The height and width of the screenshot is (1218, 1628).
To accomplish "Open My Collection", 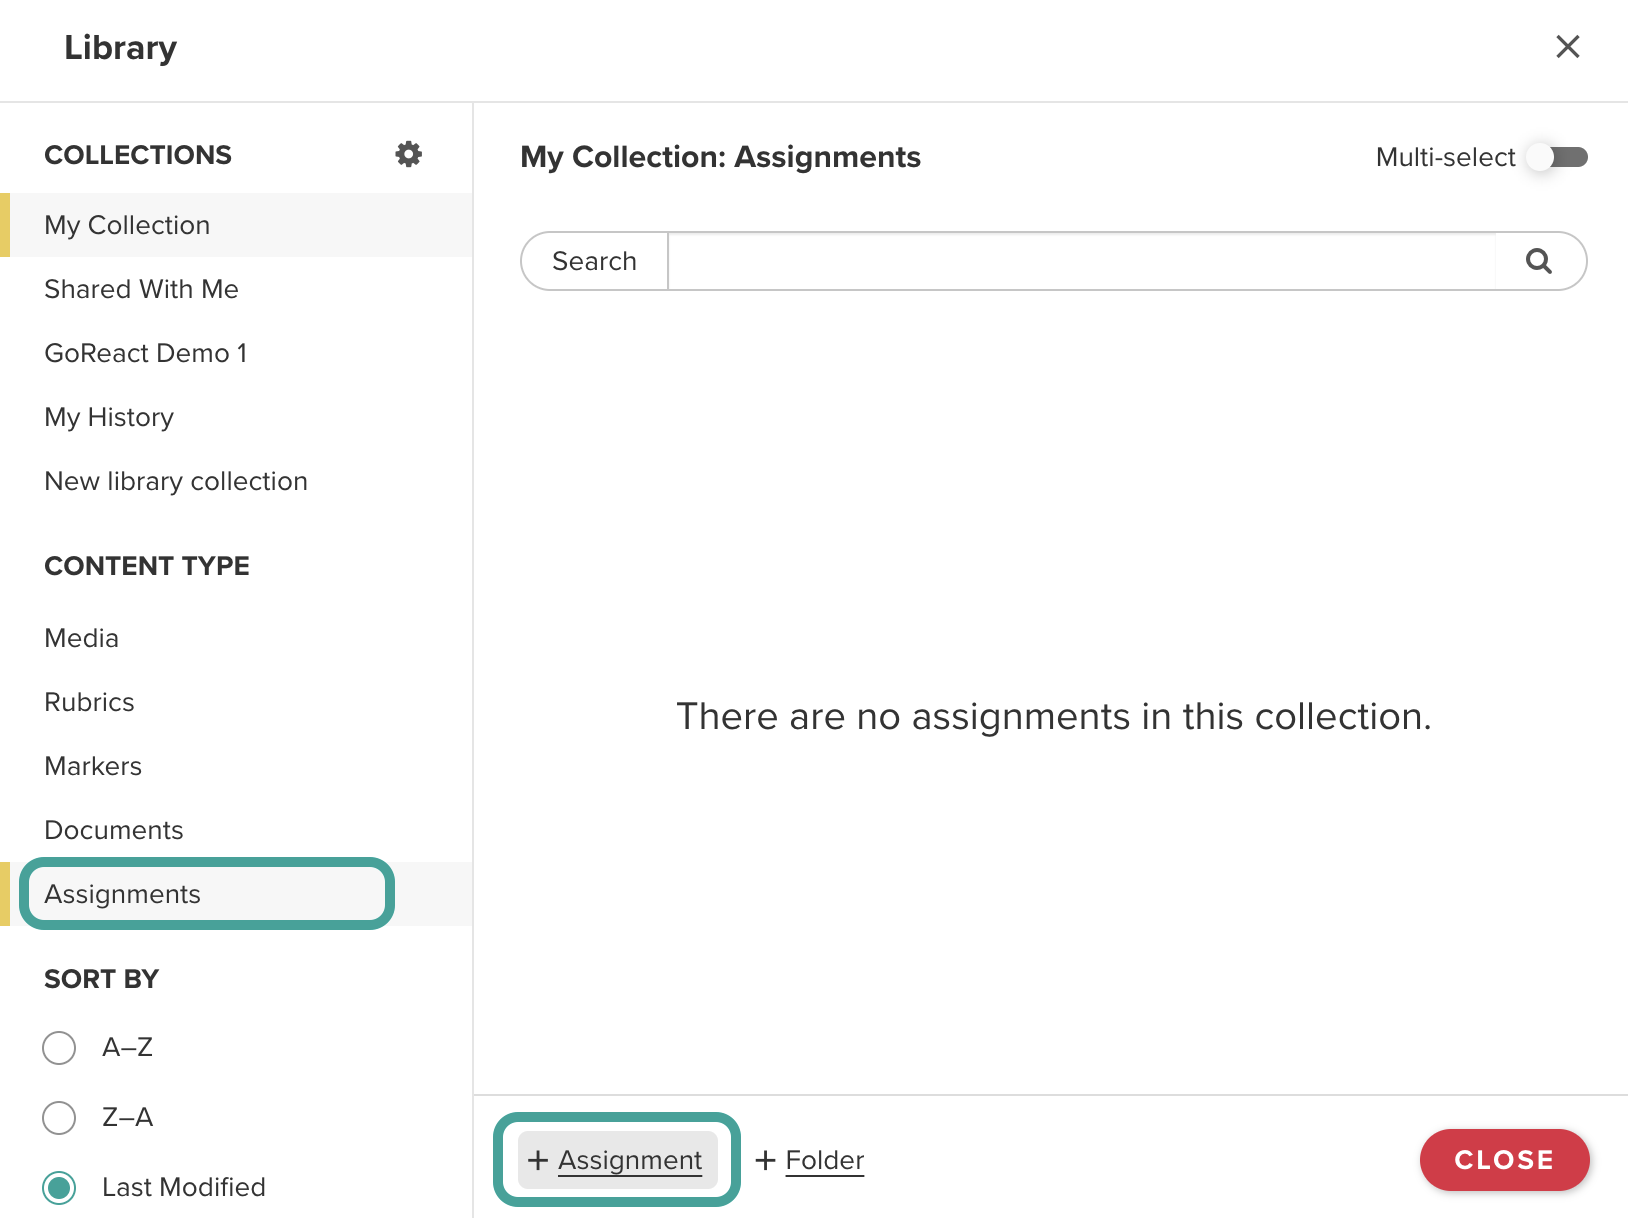I will 236,225.
